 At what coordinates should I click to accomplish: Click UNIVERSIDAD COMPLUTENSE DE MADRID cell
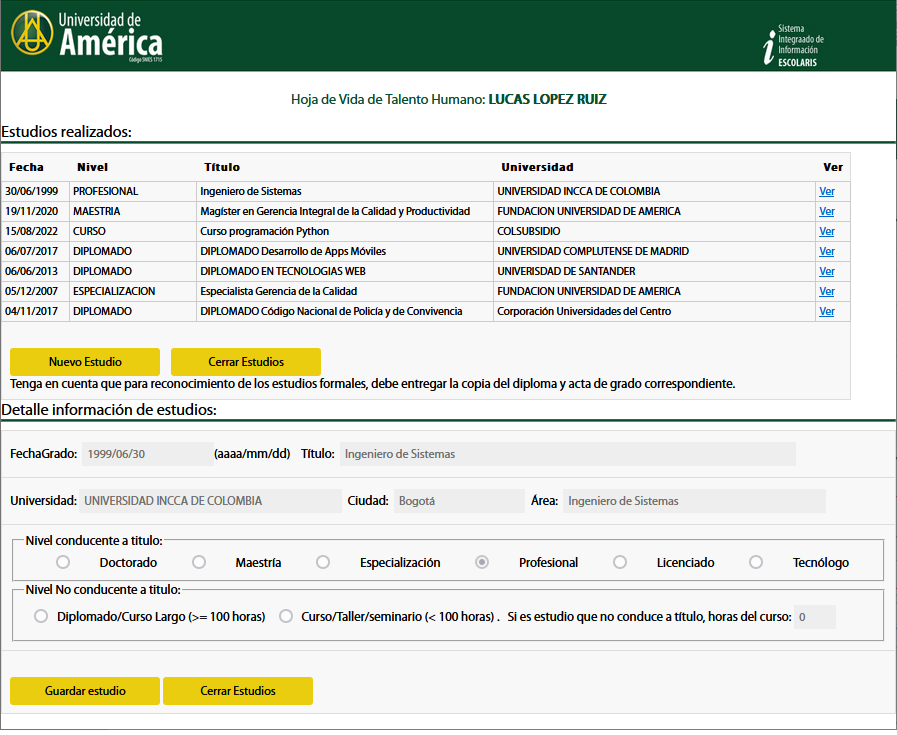(654, 251)
